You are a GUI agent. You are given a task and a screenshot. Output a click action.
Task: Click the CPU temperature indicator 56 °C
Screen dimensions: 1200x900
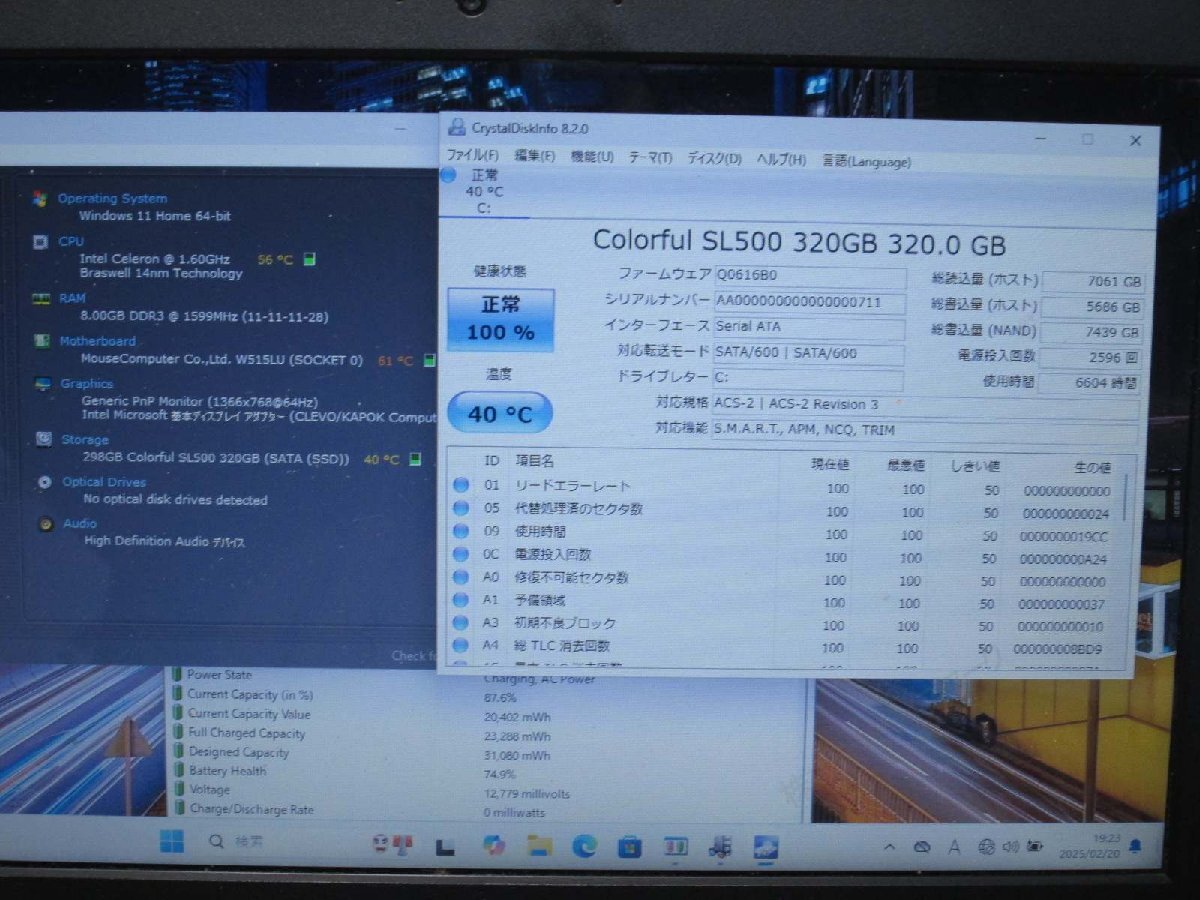coord(275,260)
